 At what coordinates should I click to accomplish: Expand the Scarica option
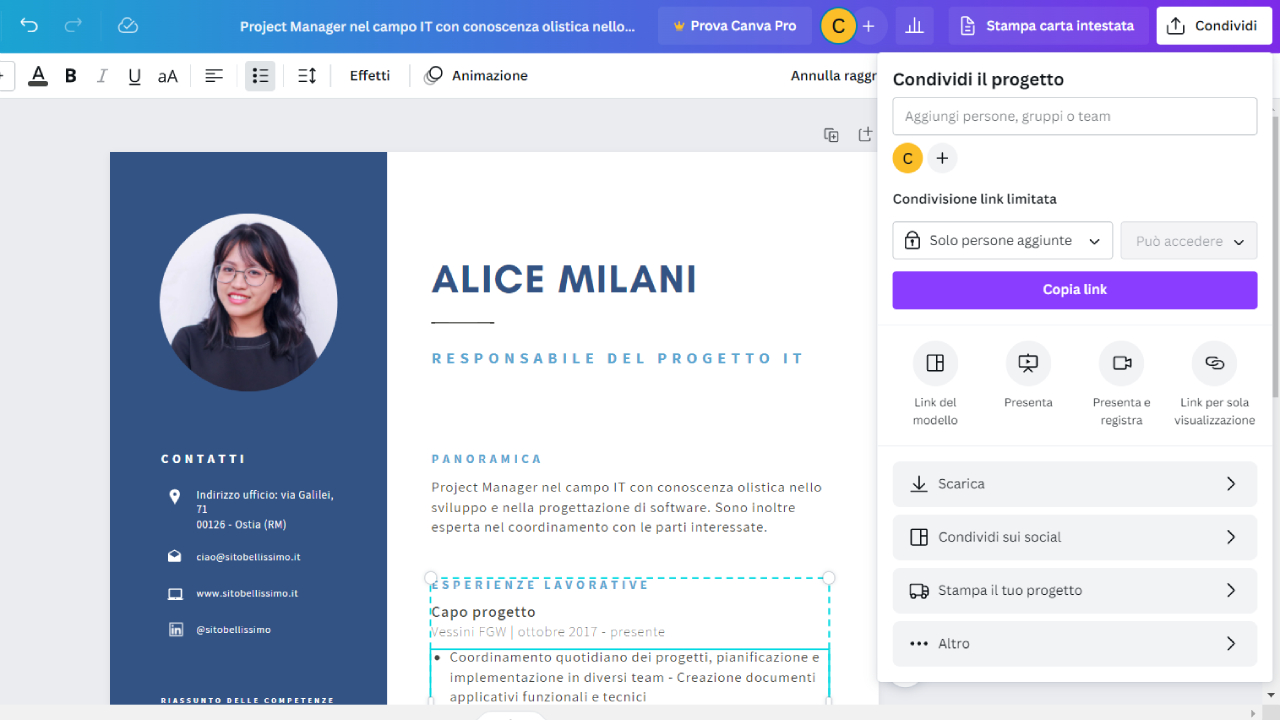(1074, 484)
